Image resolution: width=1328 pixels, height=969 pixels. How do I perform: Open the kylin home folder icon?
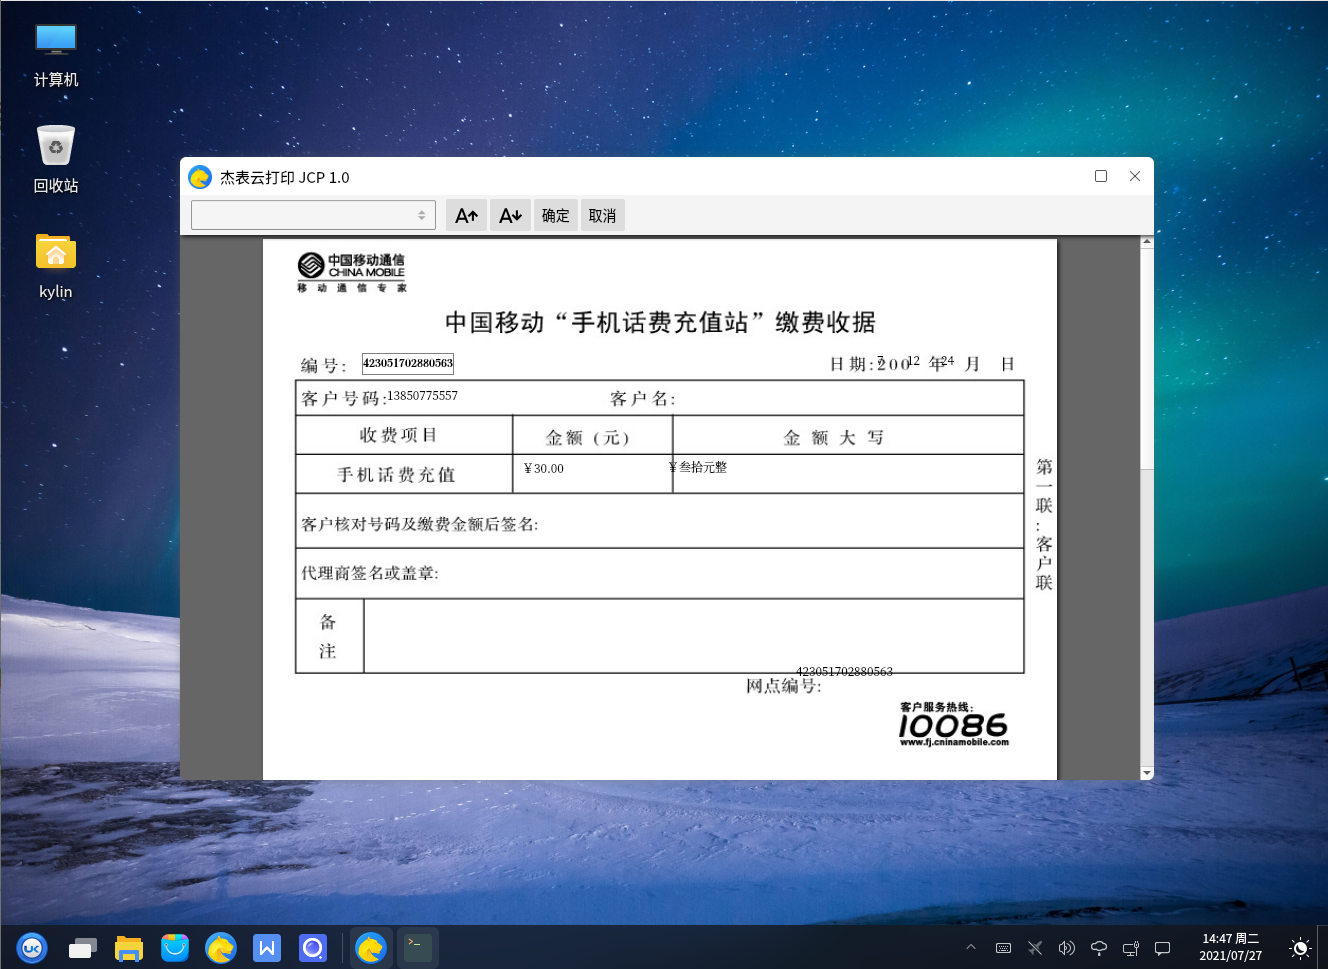(x=56, y=266)
